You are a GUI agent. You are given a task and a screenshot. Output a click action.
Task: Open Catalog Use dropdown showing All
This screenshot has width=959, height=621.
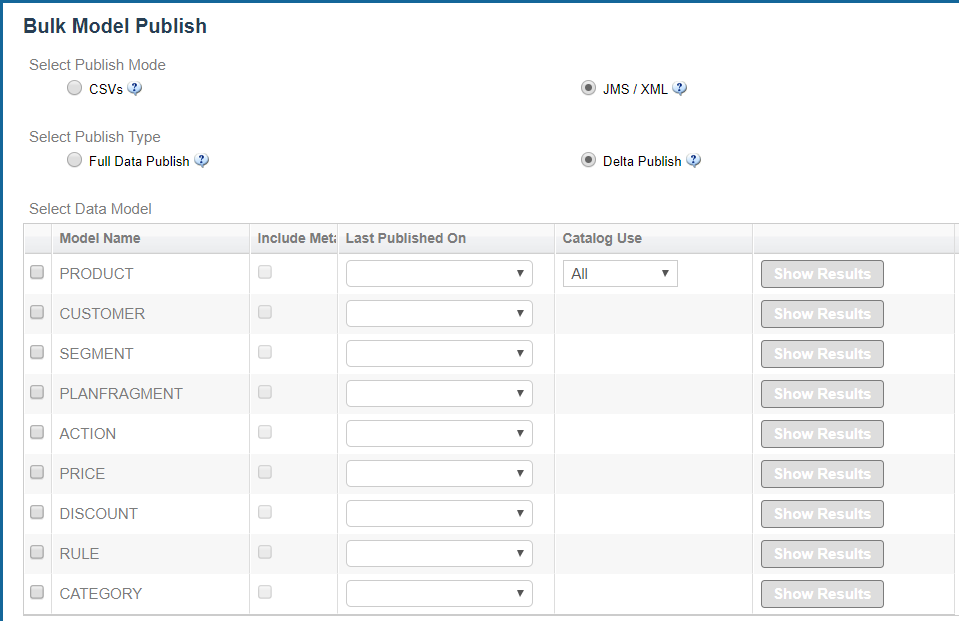(620, 273)
